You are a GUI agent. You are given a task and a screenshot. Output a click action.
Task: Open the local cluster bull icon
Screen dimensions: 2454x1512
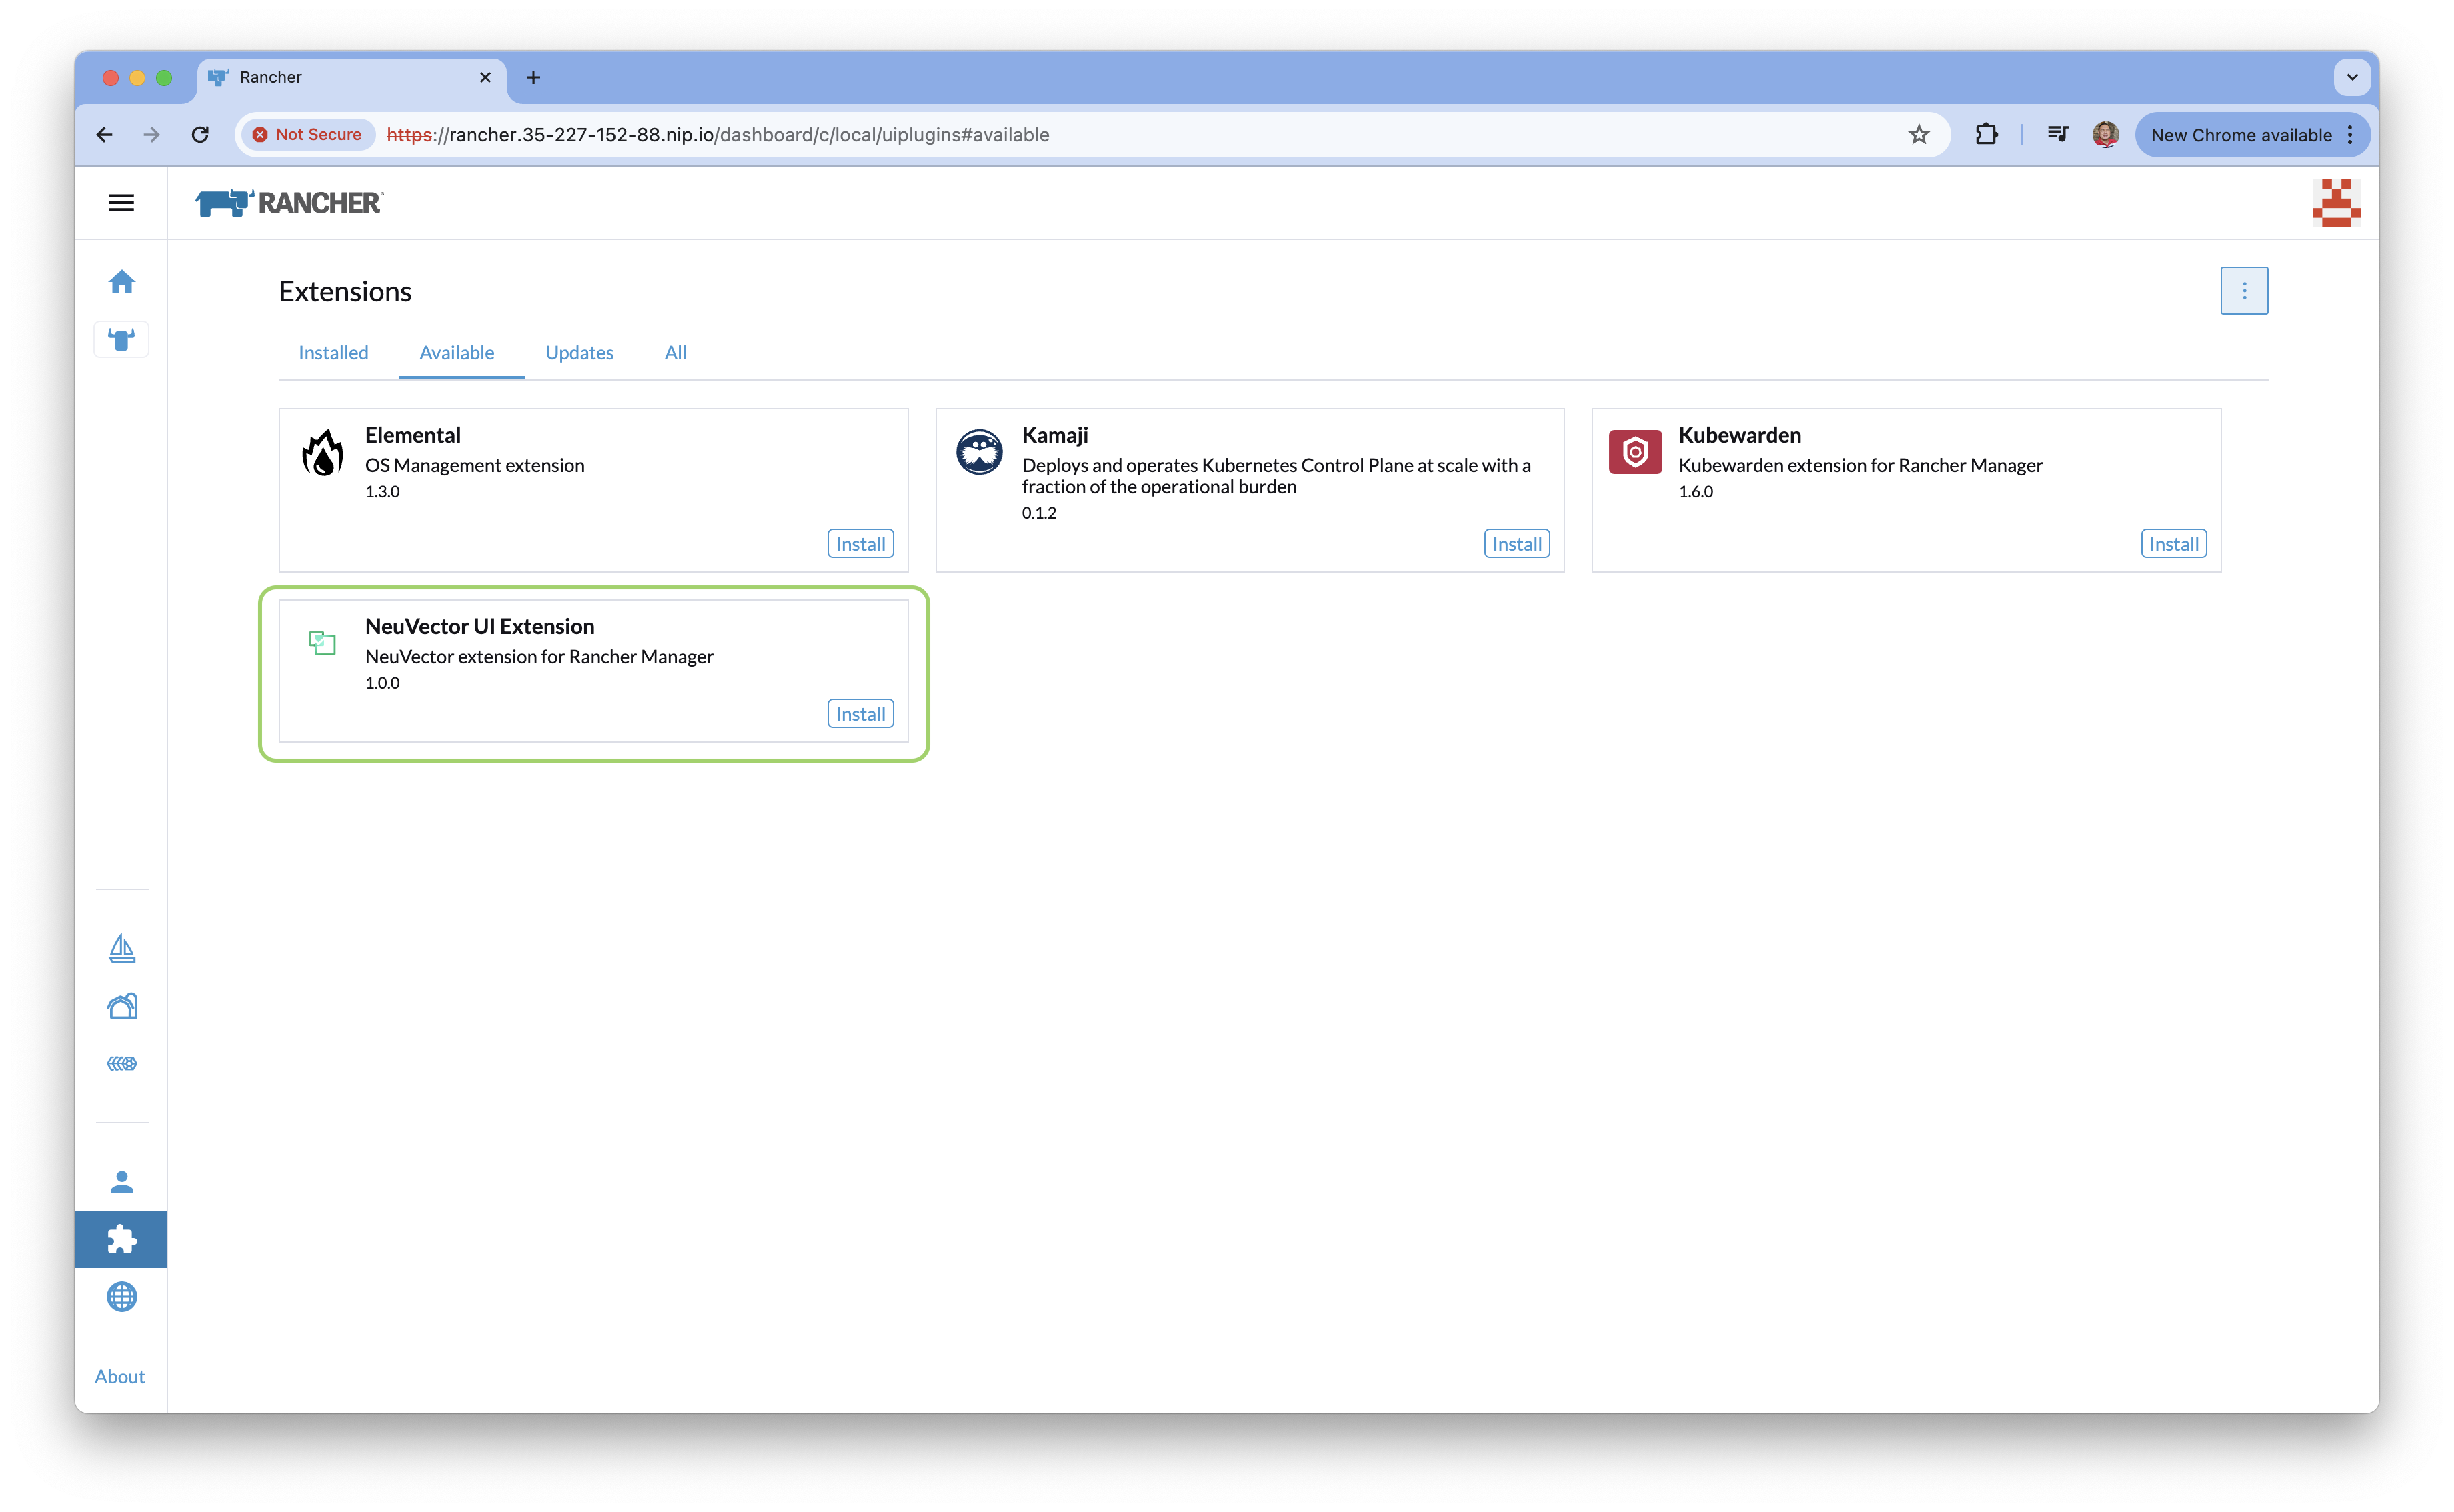pyautogui.click(x=122, y=340)
